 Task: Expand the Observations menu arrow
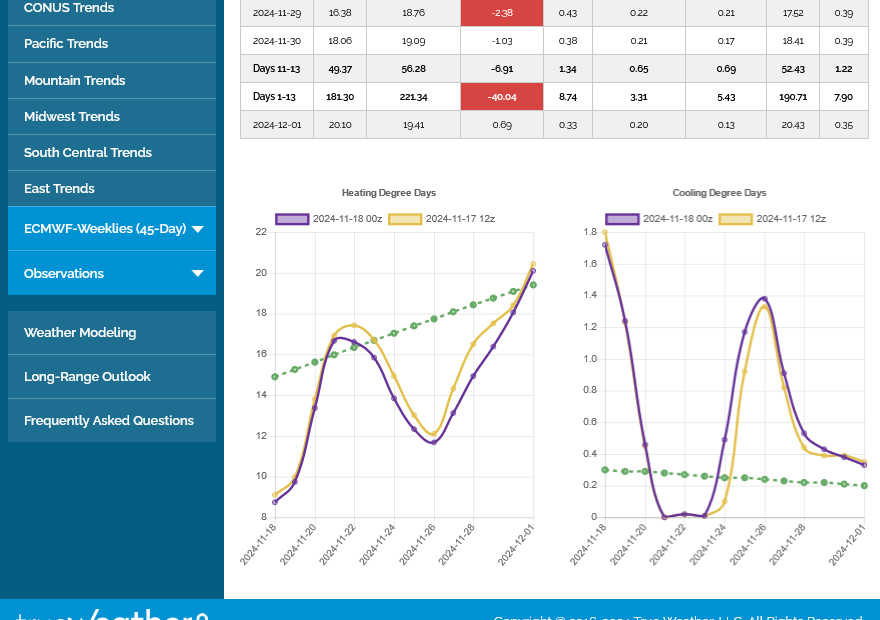pos(198,273)
